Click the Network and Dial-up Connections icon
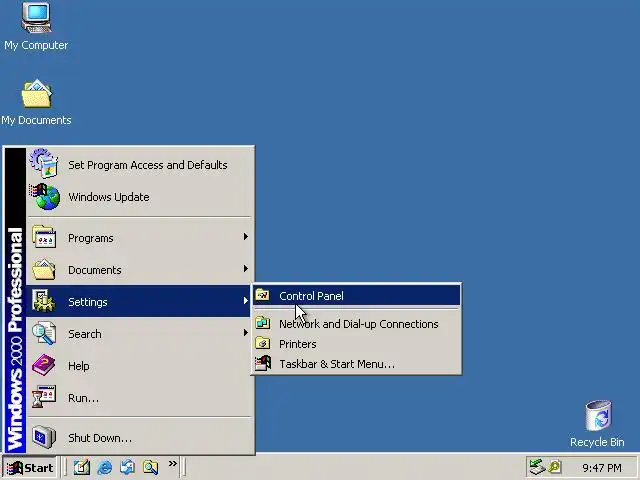Viewport: 640px width, 480px height. (262, 323)
